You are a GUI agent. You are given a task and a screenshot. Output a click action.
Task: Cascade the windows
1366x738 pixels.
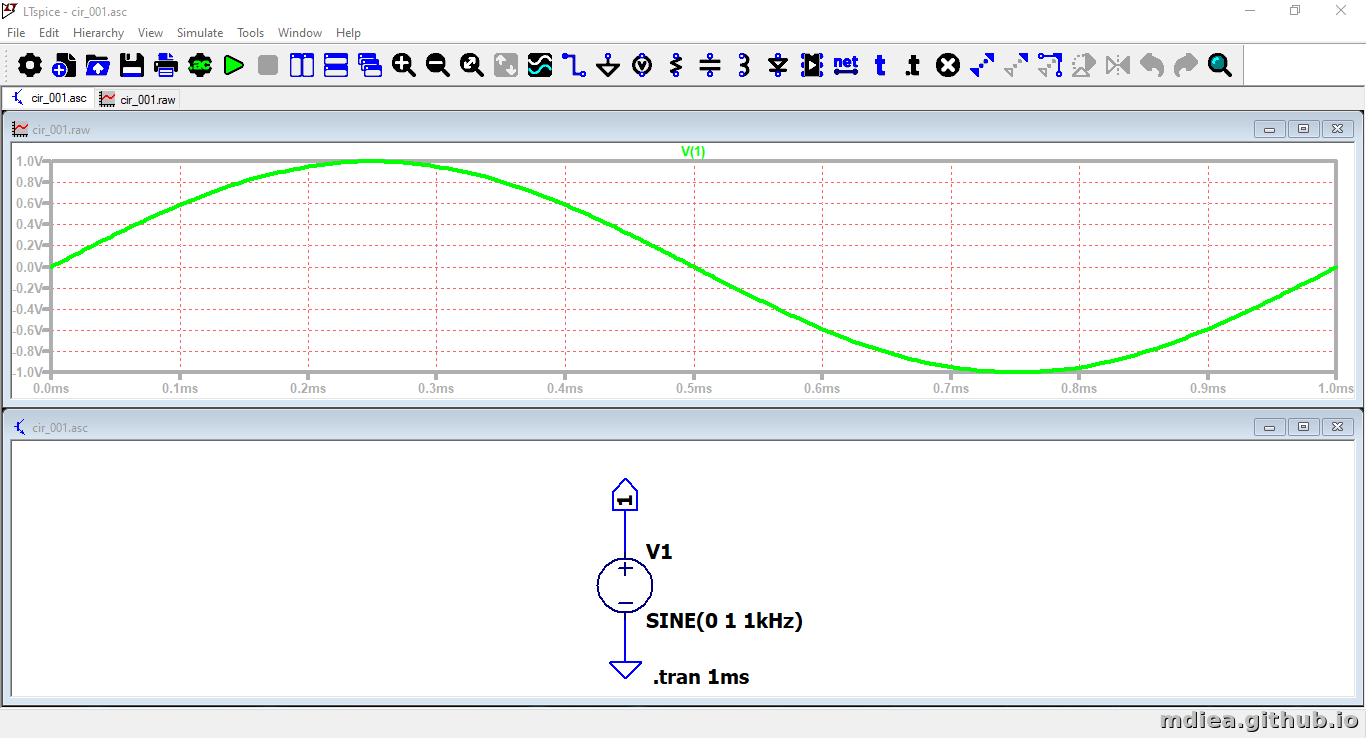tap(370, 66)
